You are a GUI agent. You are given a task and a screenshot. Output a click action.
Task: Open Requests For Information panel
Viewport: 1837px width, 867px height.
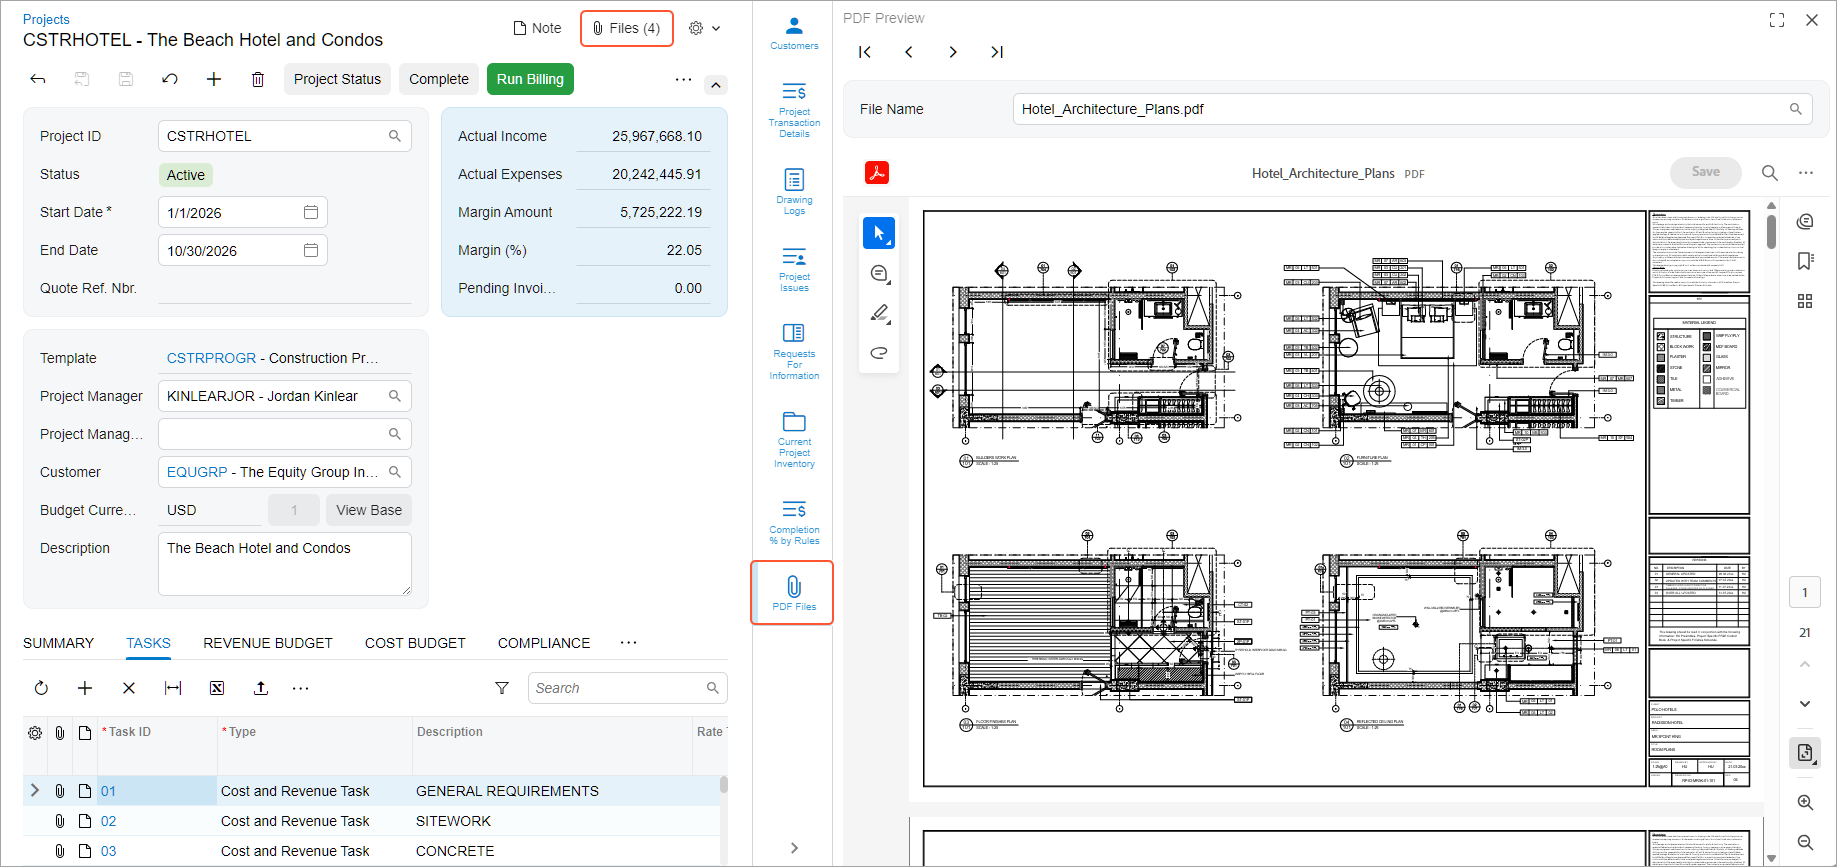pyautogui.click(x=794, y=351)
